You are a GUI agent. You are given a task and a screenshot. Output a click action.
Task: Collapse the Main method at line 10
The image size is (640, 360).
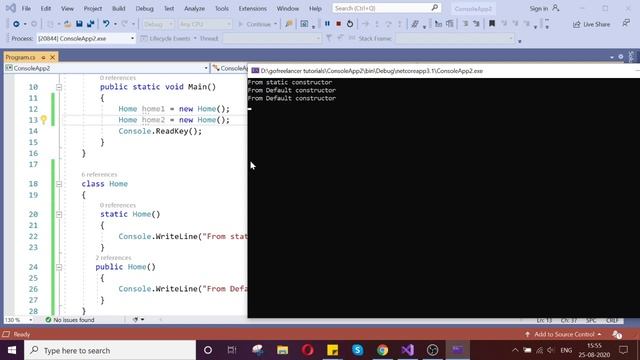[59, 87]
